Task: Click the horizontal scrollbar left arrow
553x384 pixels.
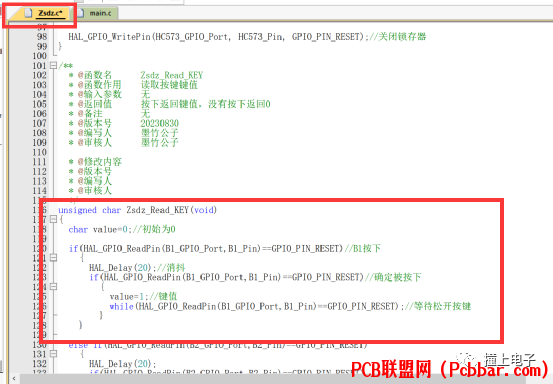Action: click(14, 379)
